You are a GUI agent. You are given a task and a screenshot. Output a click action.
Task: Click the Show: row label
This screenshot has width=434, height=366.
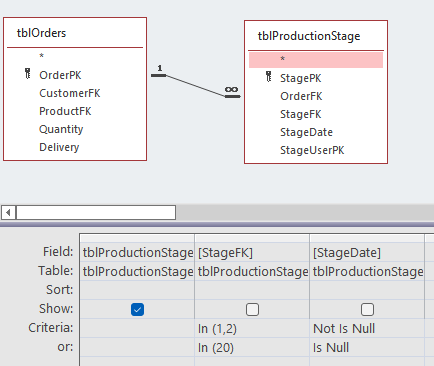tap(56, 309)
